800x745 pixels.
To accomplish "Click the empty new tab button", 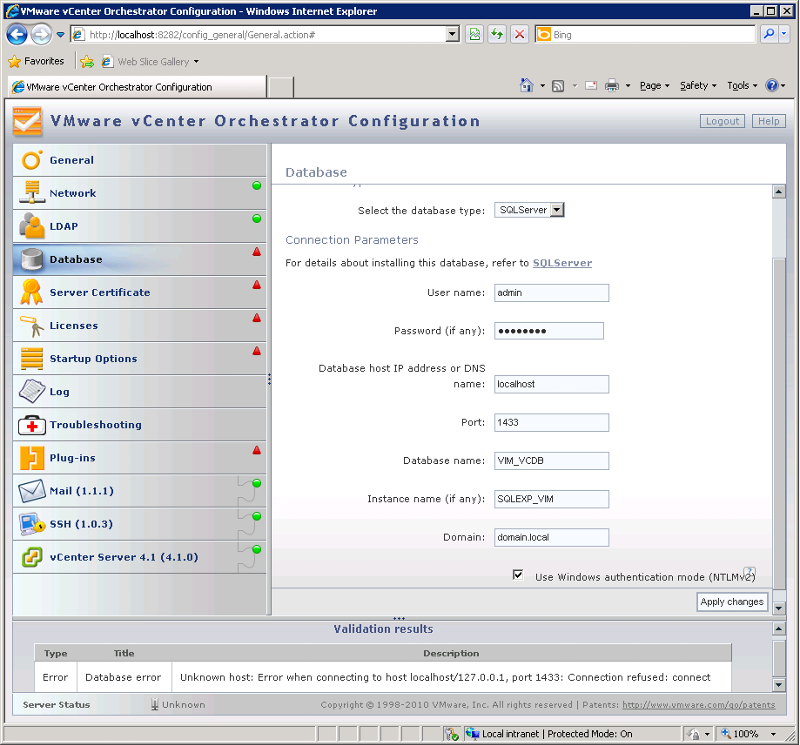I will coord(281,87).
